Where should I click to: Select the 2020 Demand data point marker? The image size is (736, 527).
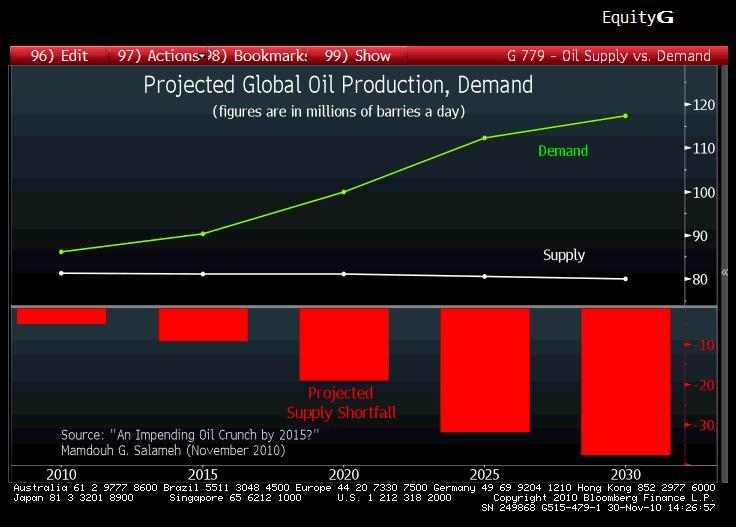coord(344,192)
